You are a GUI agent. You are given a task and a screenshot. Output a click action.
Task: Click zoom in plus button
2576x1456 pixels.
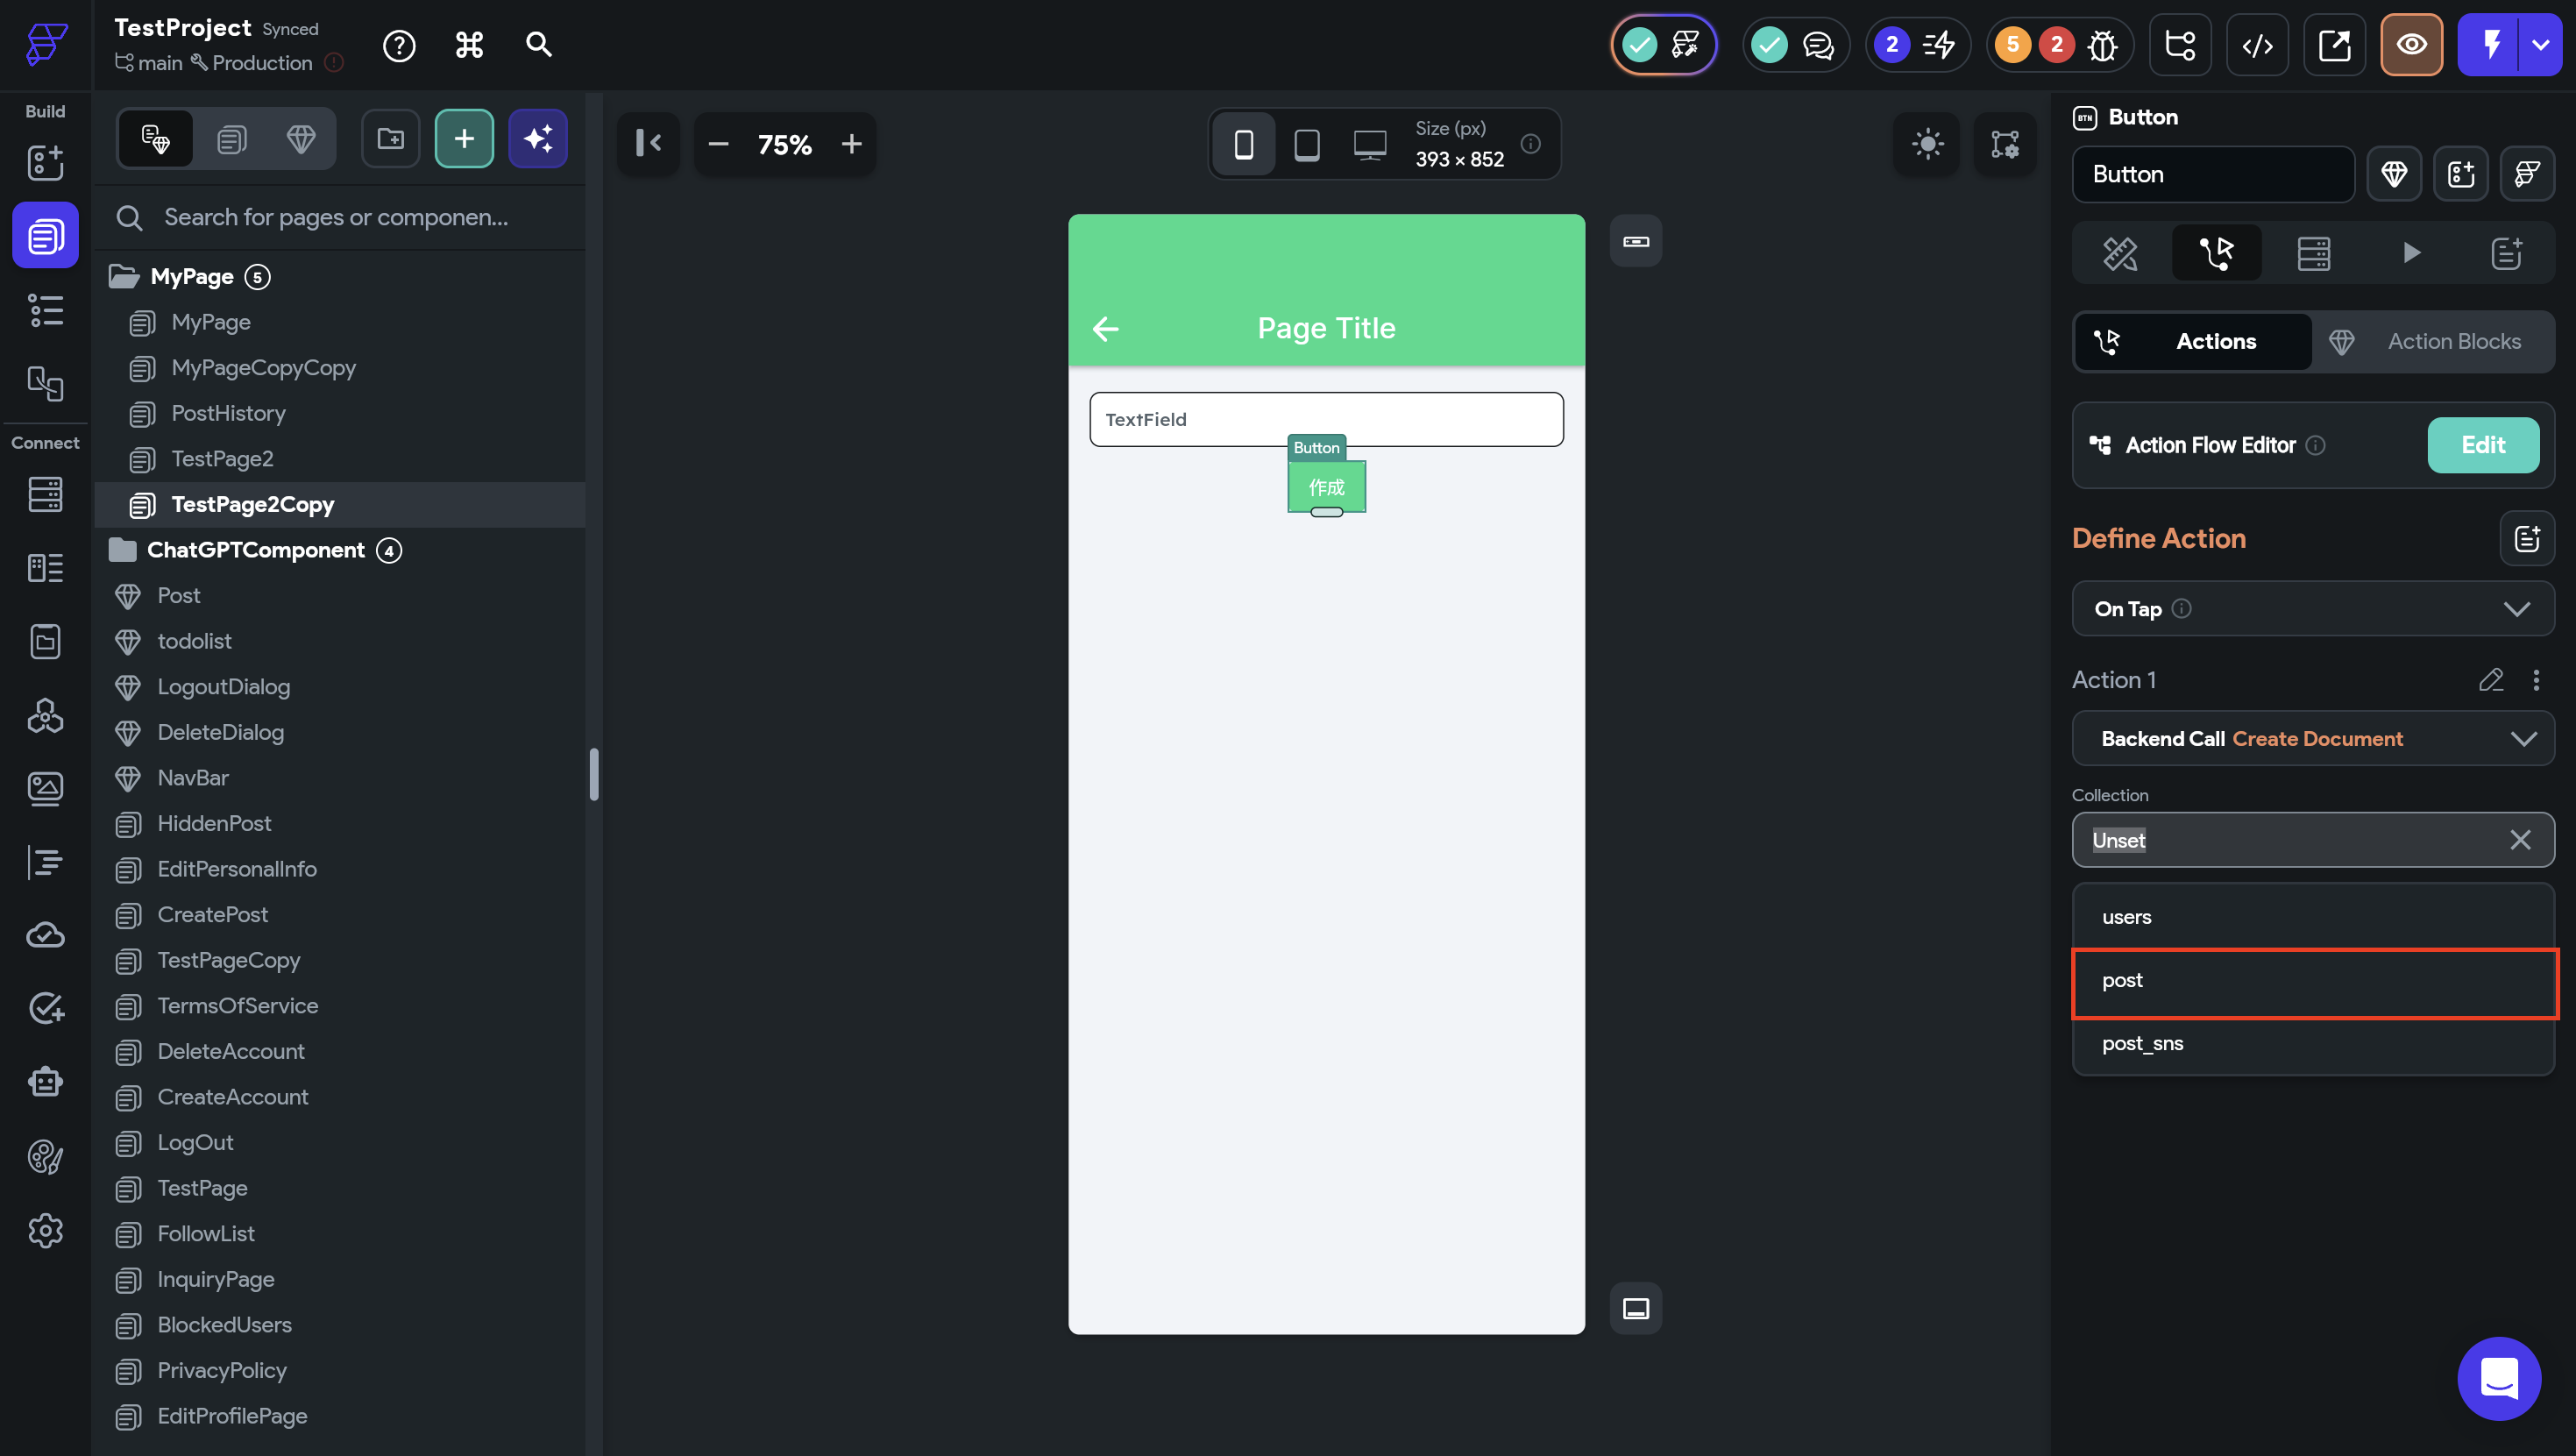coord(851,144)
